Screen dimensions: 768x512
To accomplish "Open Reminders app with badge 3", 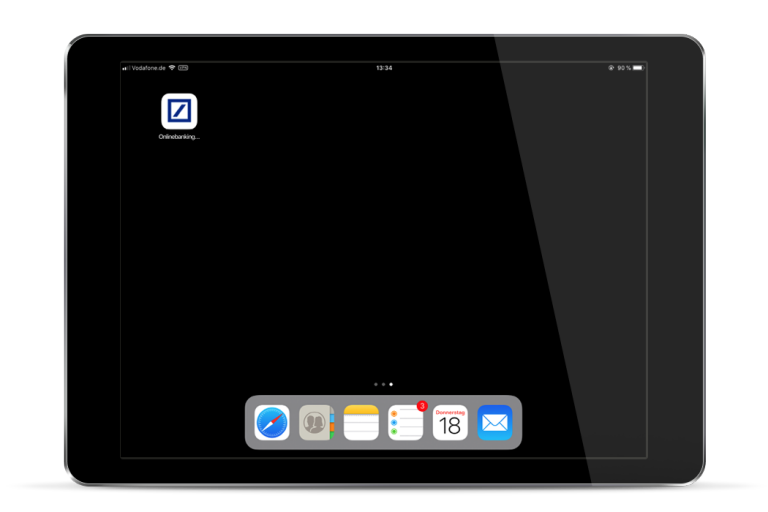I will (406, 422).
